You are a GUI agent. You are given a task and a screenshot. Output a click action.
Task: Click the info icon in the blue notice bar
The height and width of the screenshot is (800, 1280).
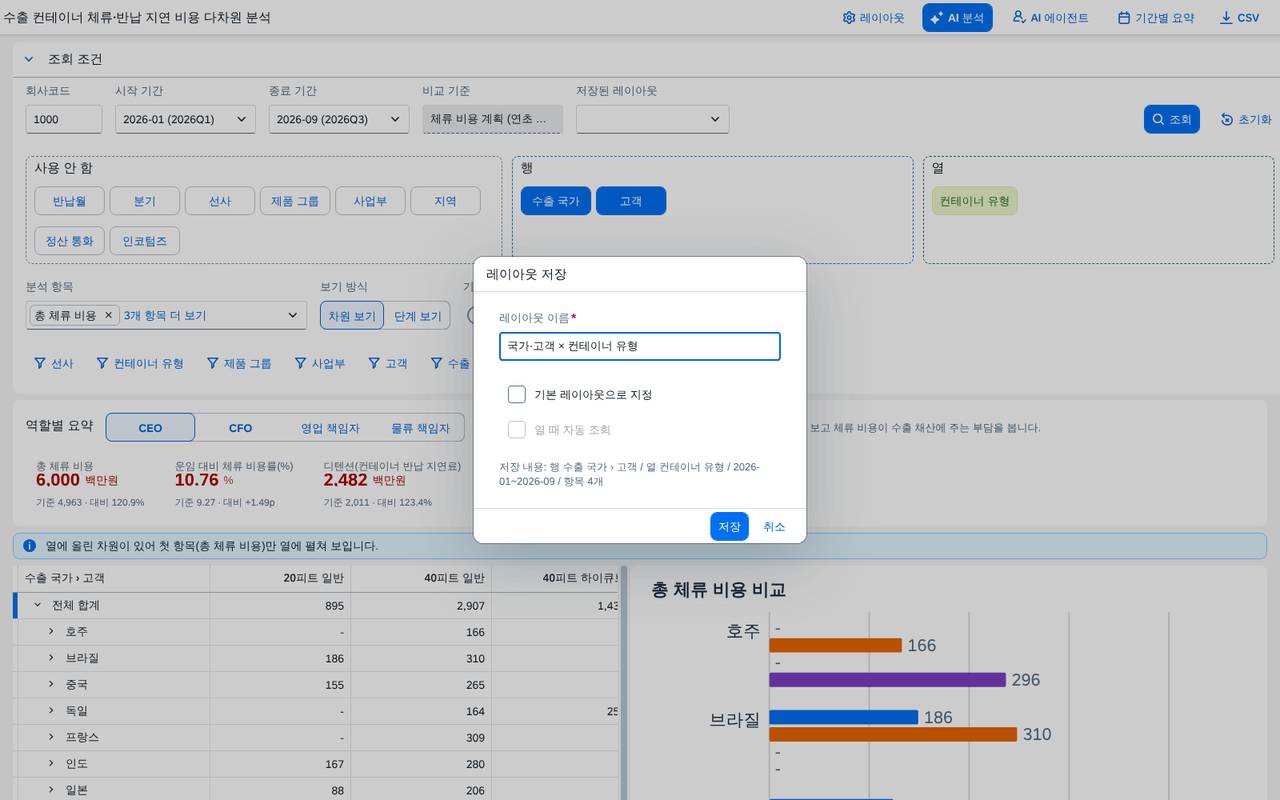pos(30,546)
